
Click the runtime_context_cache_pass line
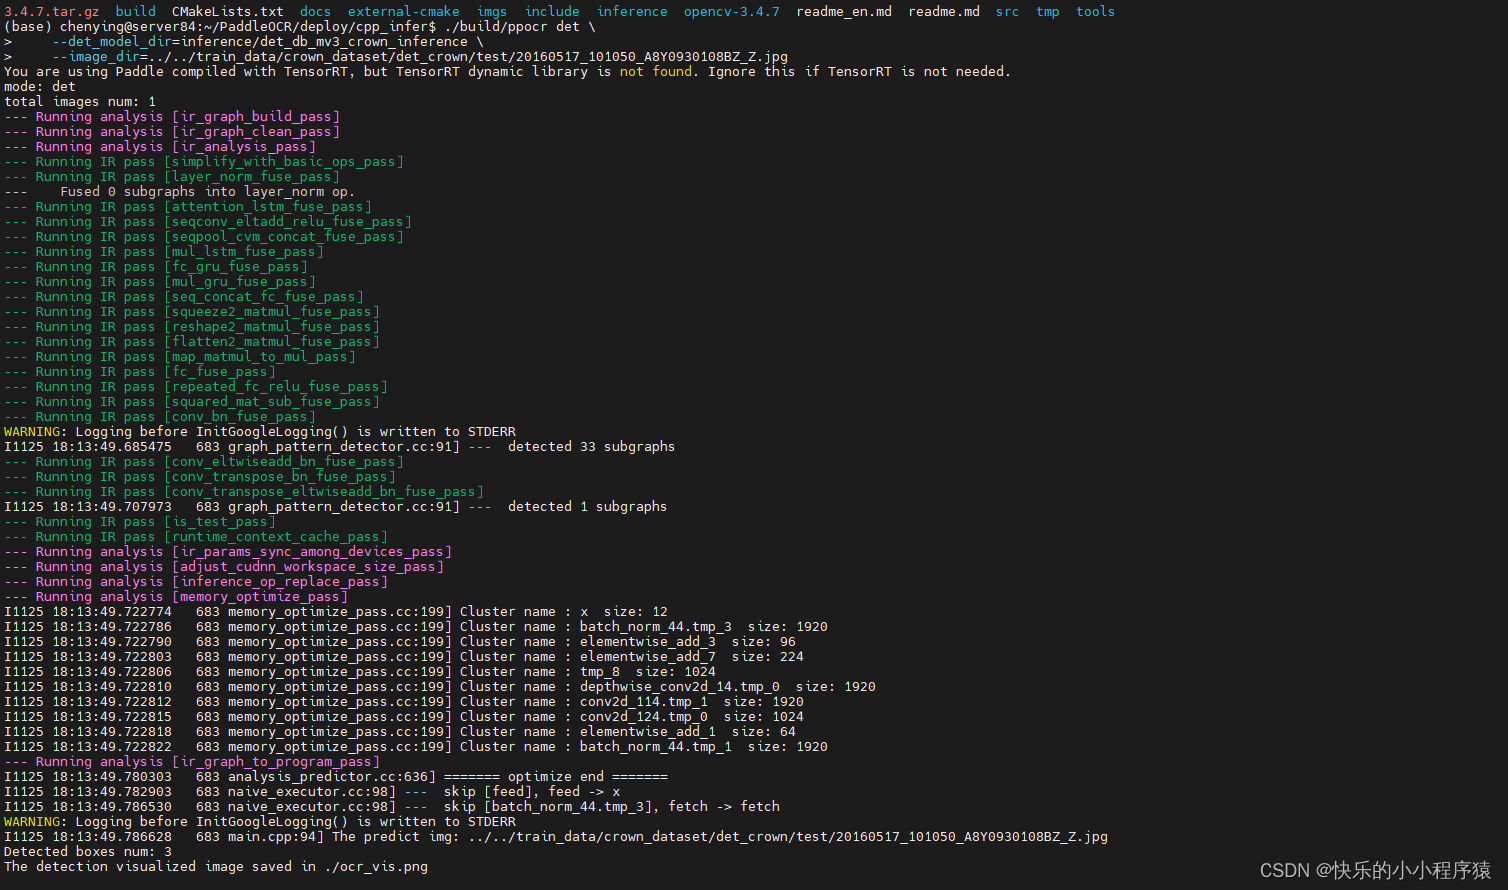coord(196,537)
